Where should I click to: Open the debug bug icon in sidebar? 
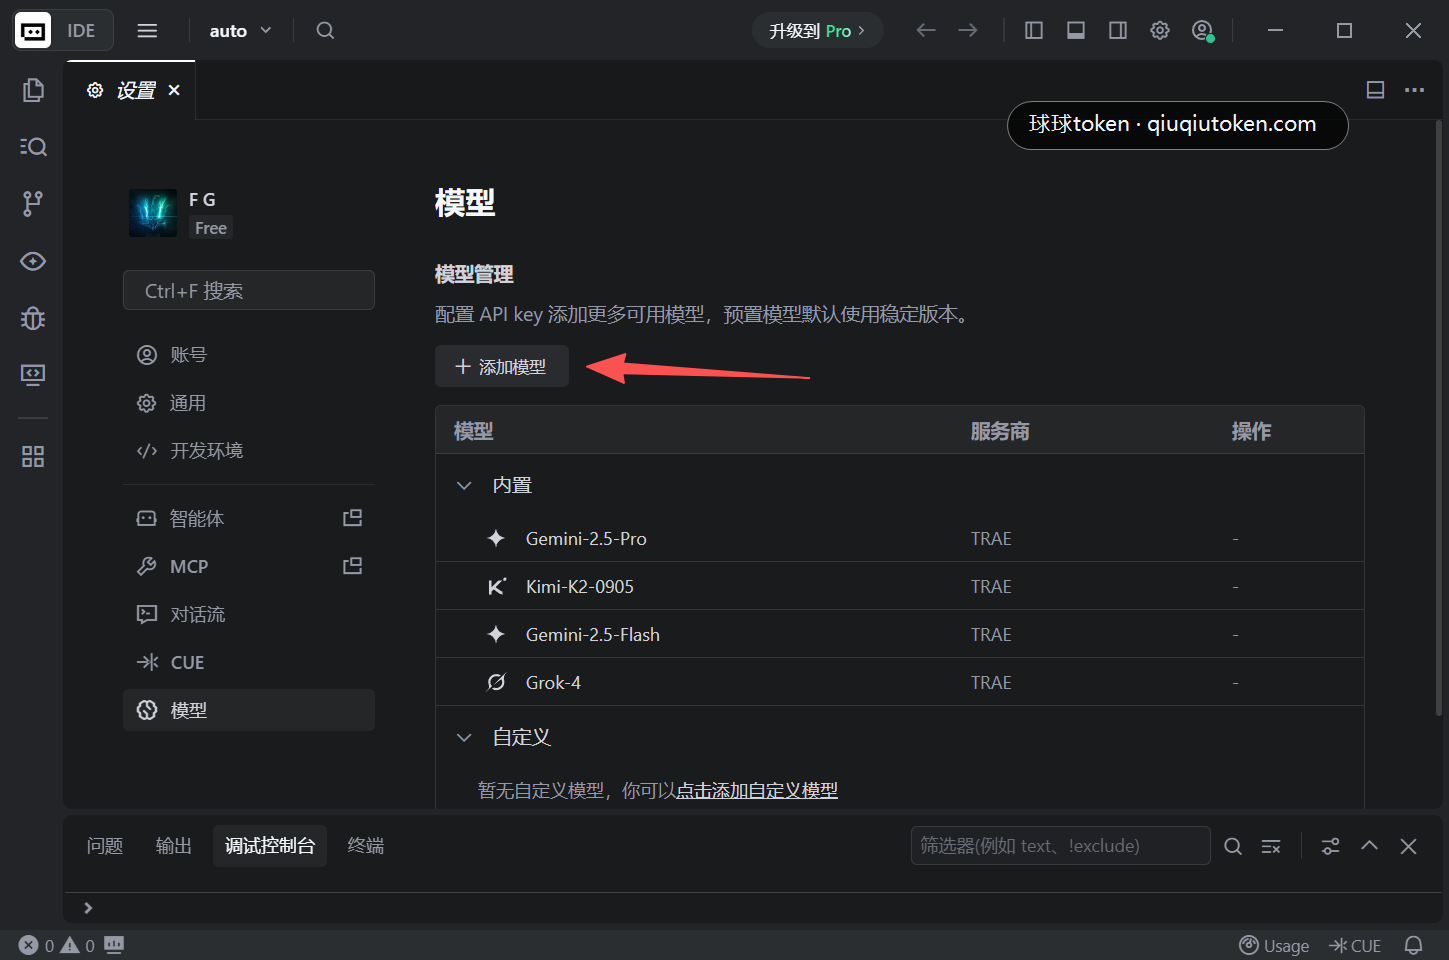(x=33, y=318)
